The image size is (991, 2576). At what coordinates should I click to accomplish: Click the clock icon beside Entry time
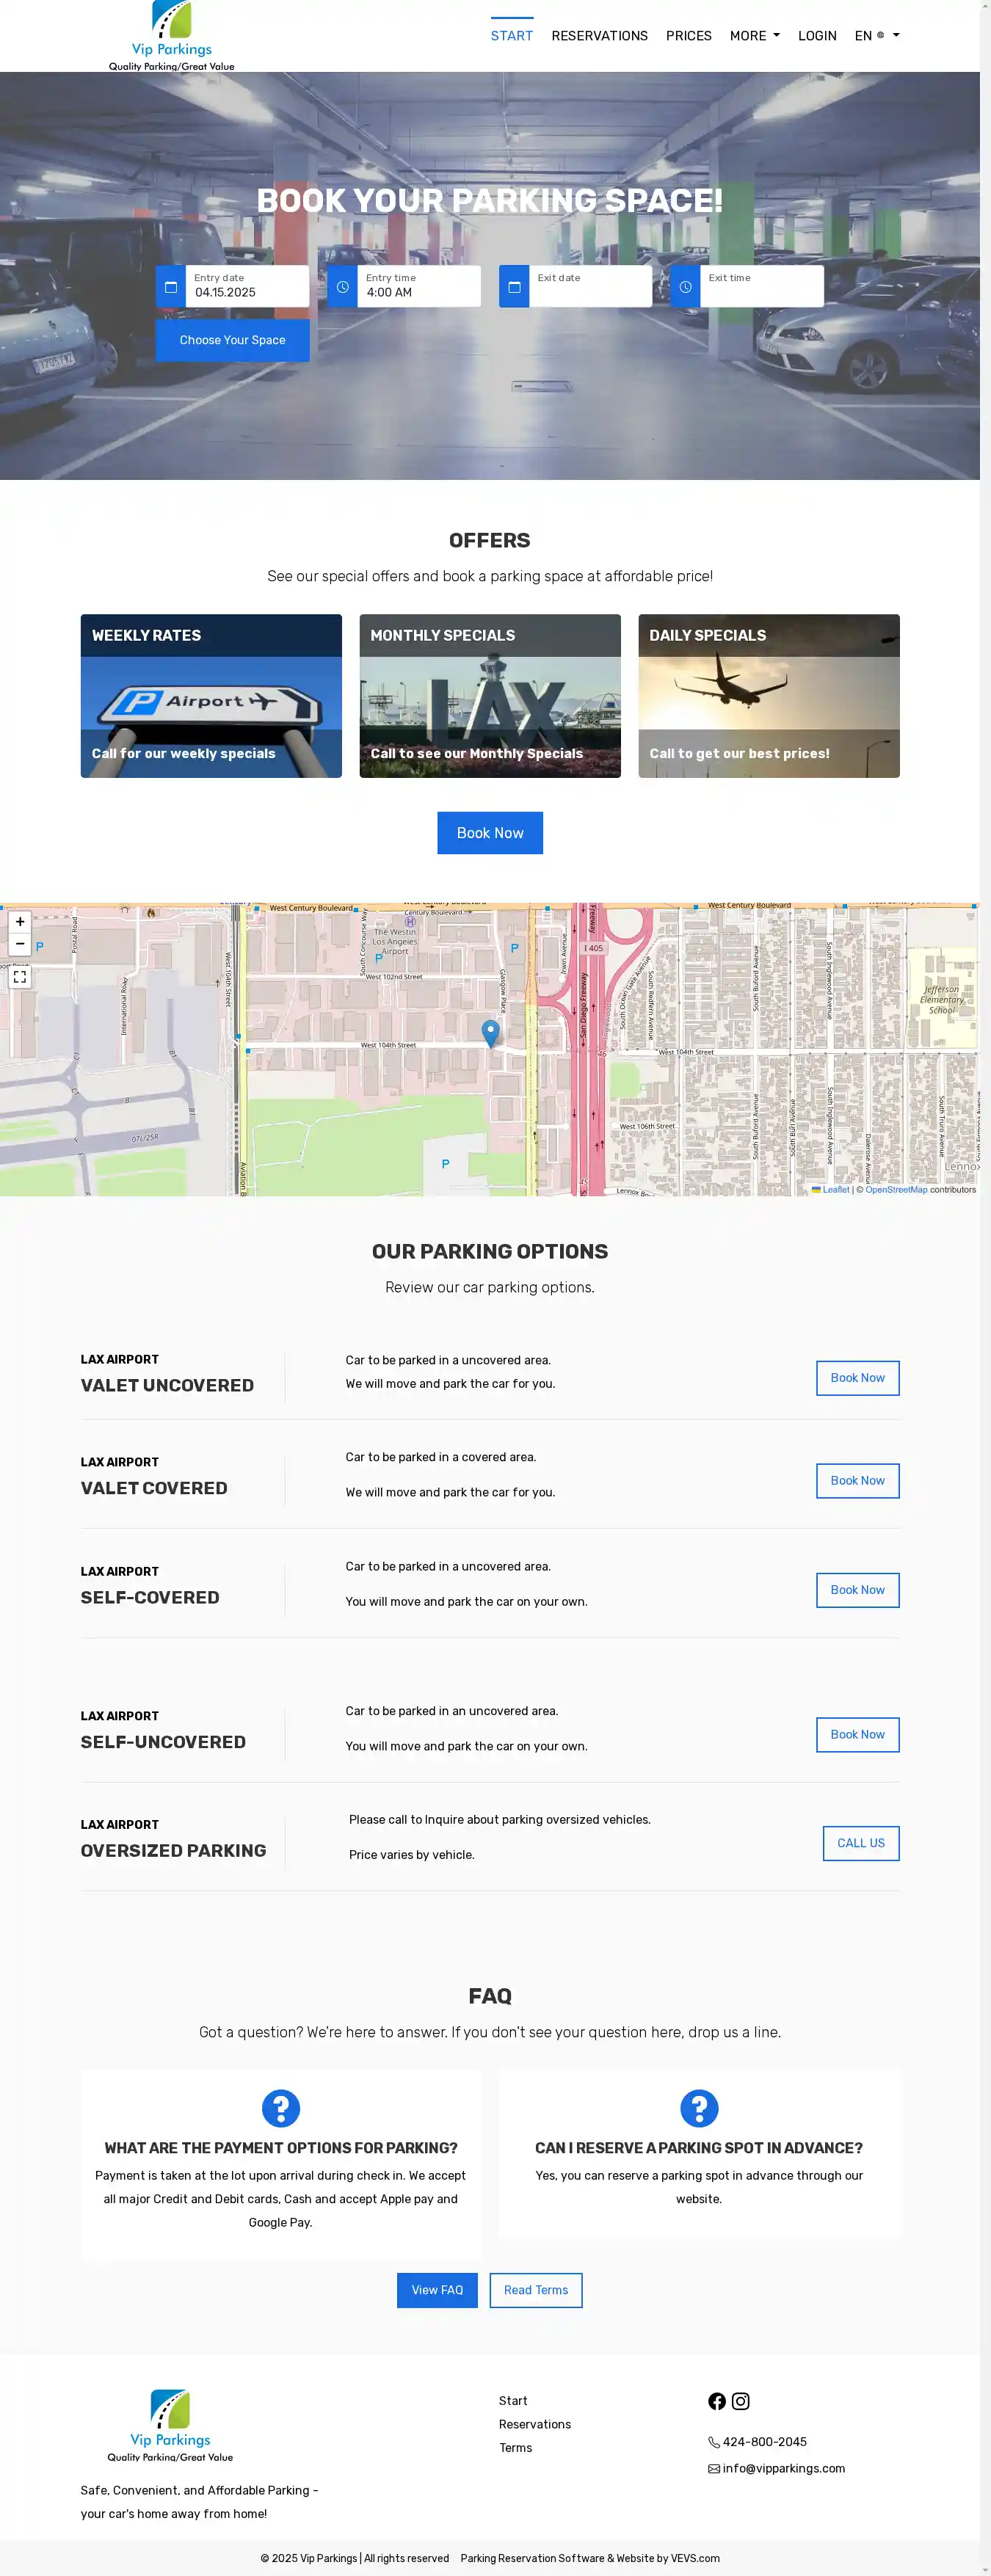pos(342,287)
